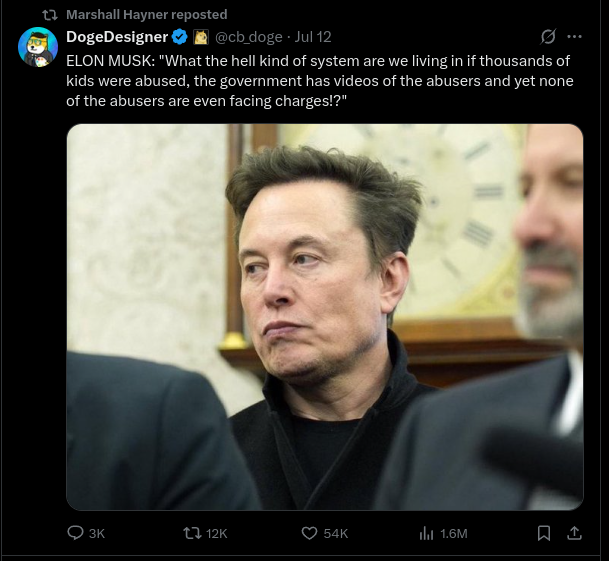Viewport: 609px width, 561px height.
Task: Click the Jul 12 timestamp
Action: (x=313, y=37)
